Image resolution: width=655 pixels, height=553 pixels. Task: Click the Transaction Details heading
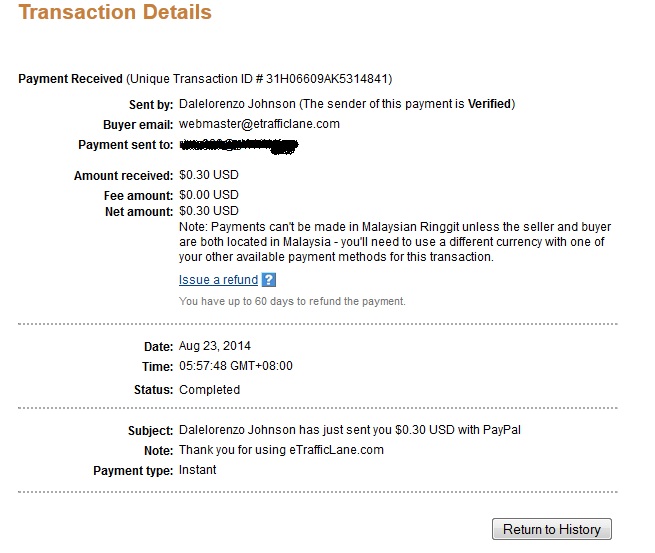pos(115,12)
